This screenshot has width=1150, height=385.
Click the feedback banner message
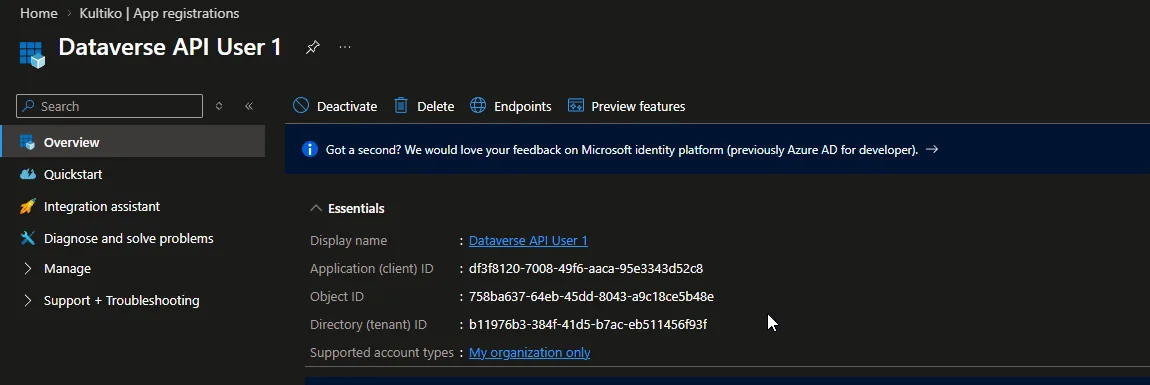(x=622, y=150)
